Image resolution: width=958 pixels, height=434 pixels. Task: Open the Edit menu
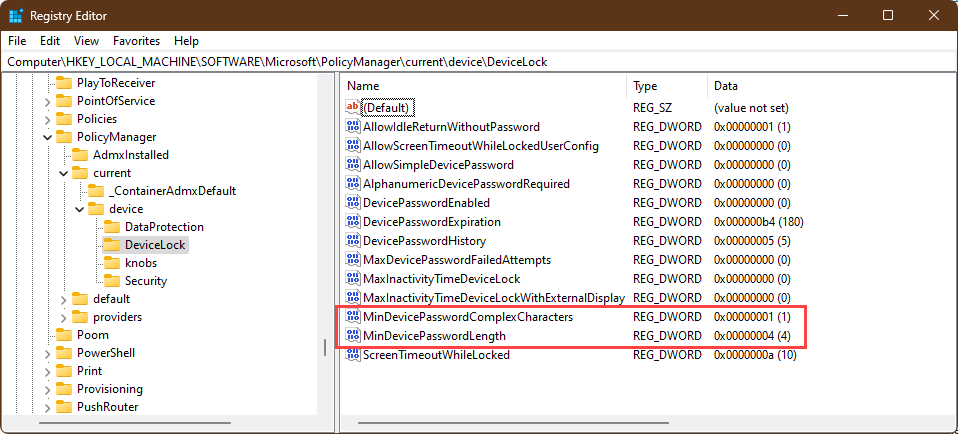coord(50,41)
